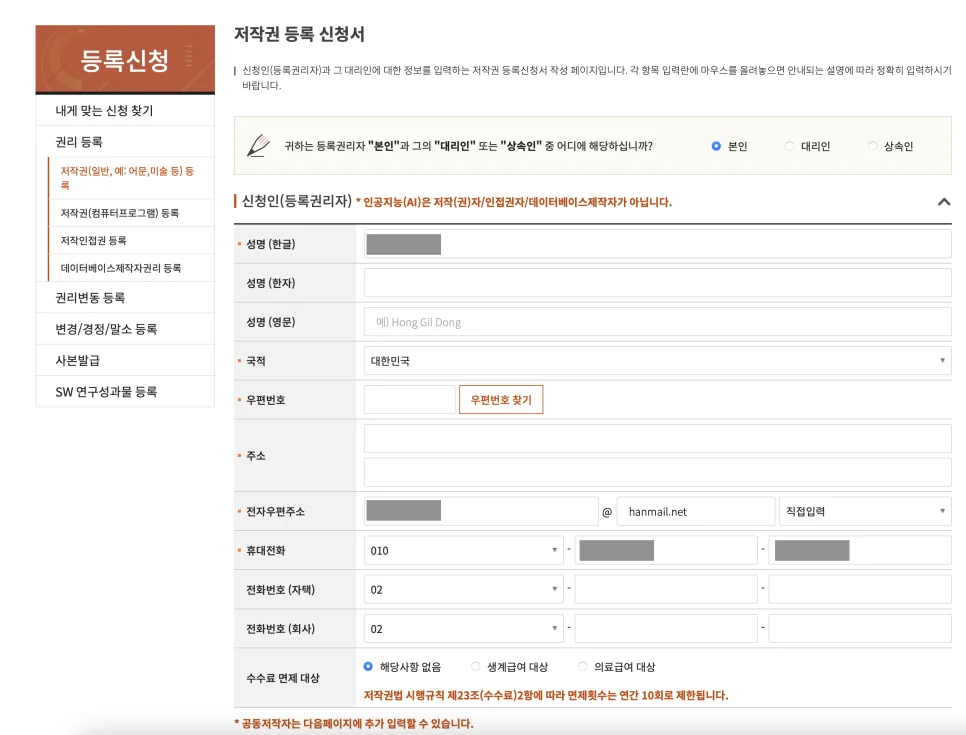This screenshot has height=735, width=966.
Task: Collapse the 신청인(등록권리자) section chevron
Action: [943, 202]
